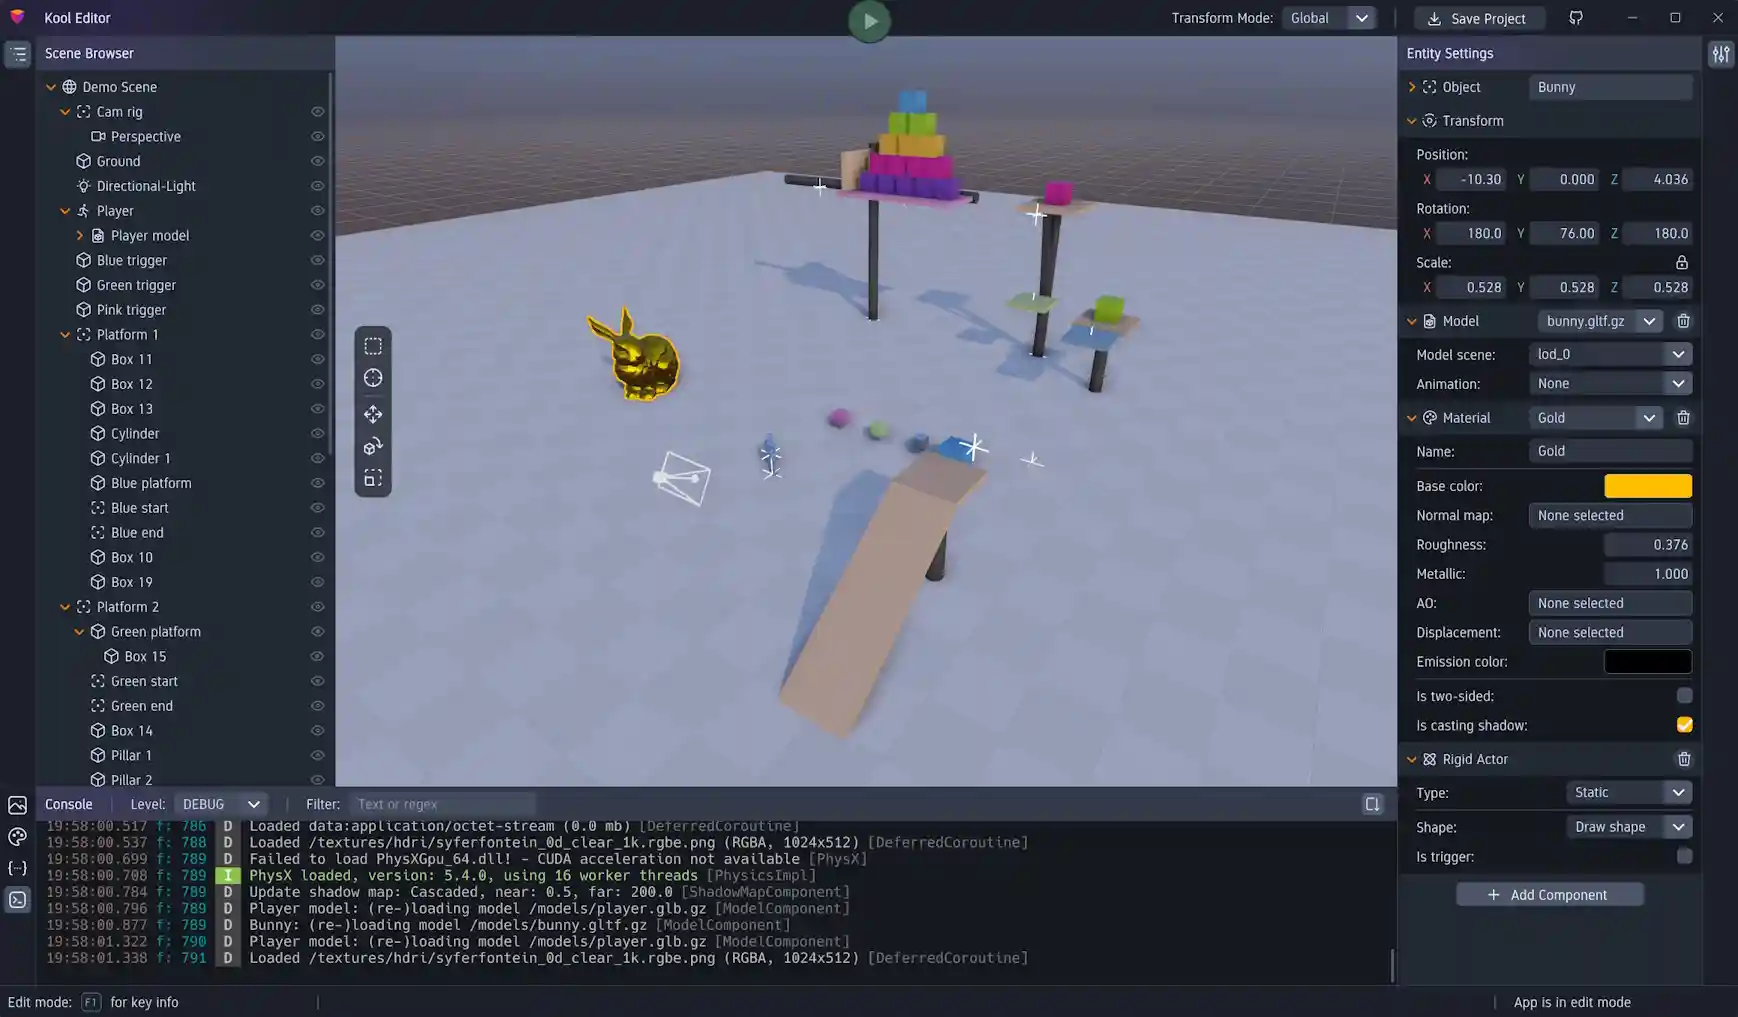Screen dimensions: 1738x1017
Task: Hide the Blue trigger object
Action: point(317,260)
